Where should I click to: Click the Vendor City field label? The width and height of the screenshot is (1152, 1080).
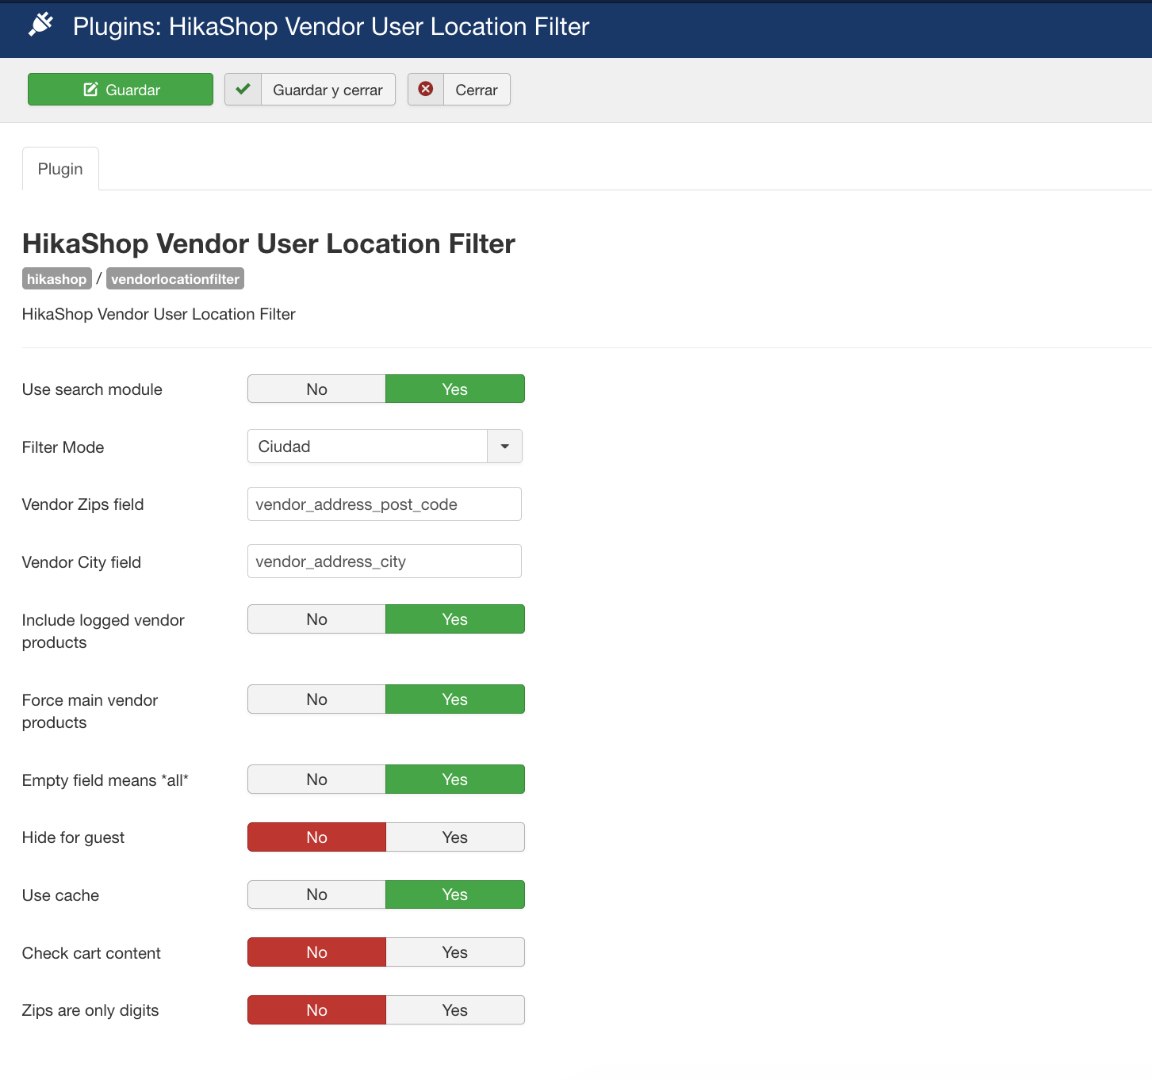(82, 563)
